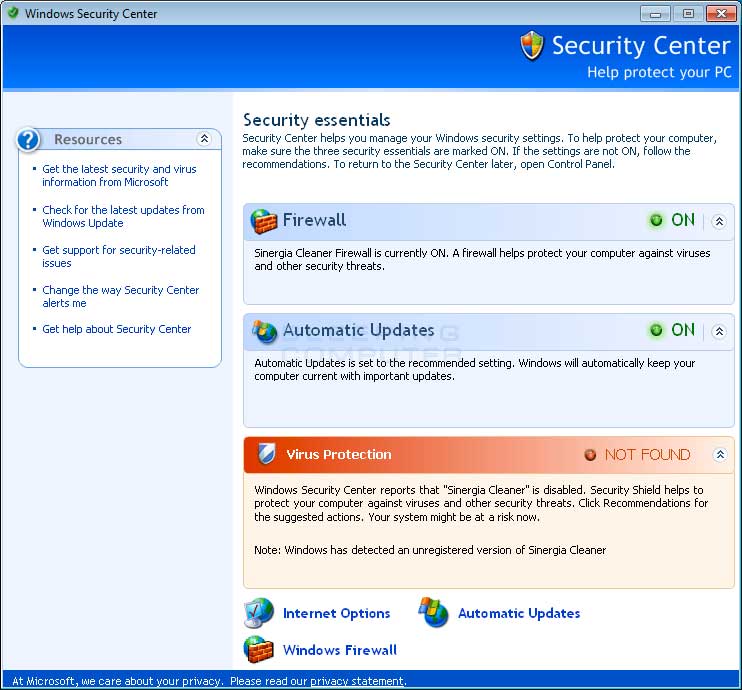Open 'Check for the latest updates' link
The height and width of the screenshot is (690, 742).
pos(124,216)
